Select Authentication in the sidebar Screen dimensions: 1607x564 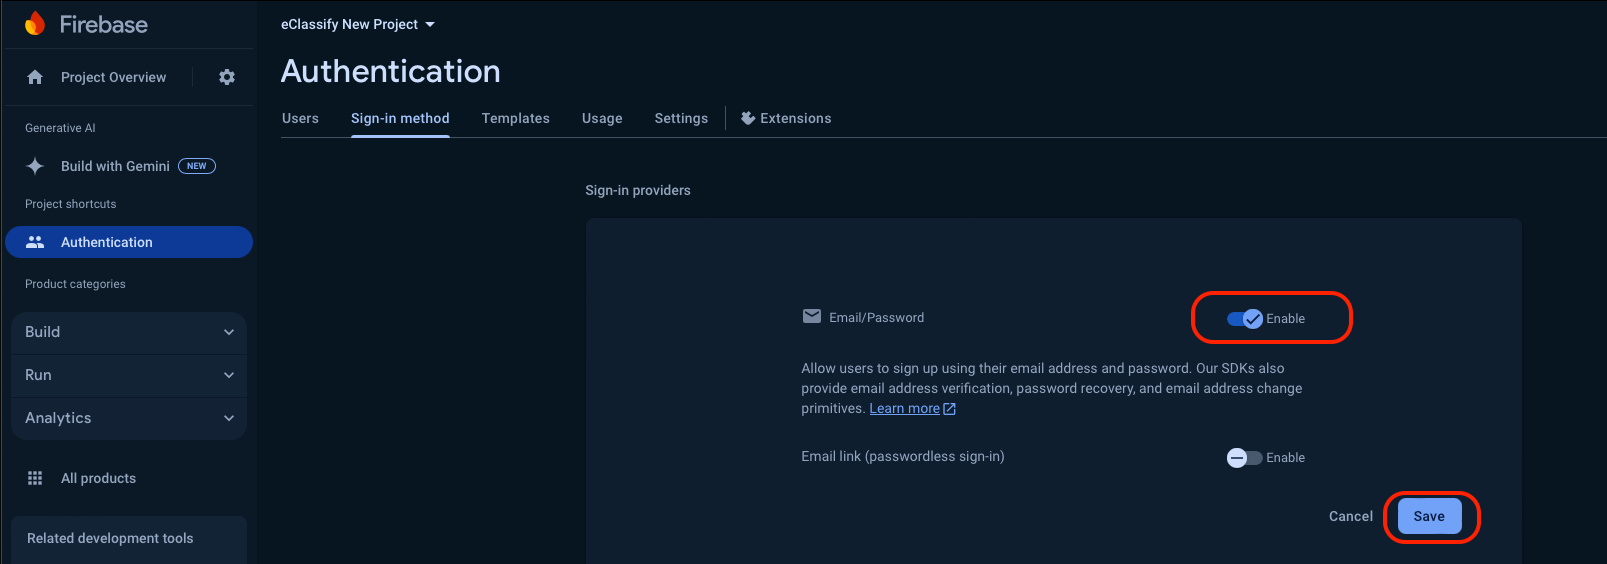click(x=129, y=242)
